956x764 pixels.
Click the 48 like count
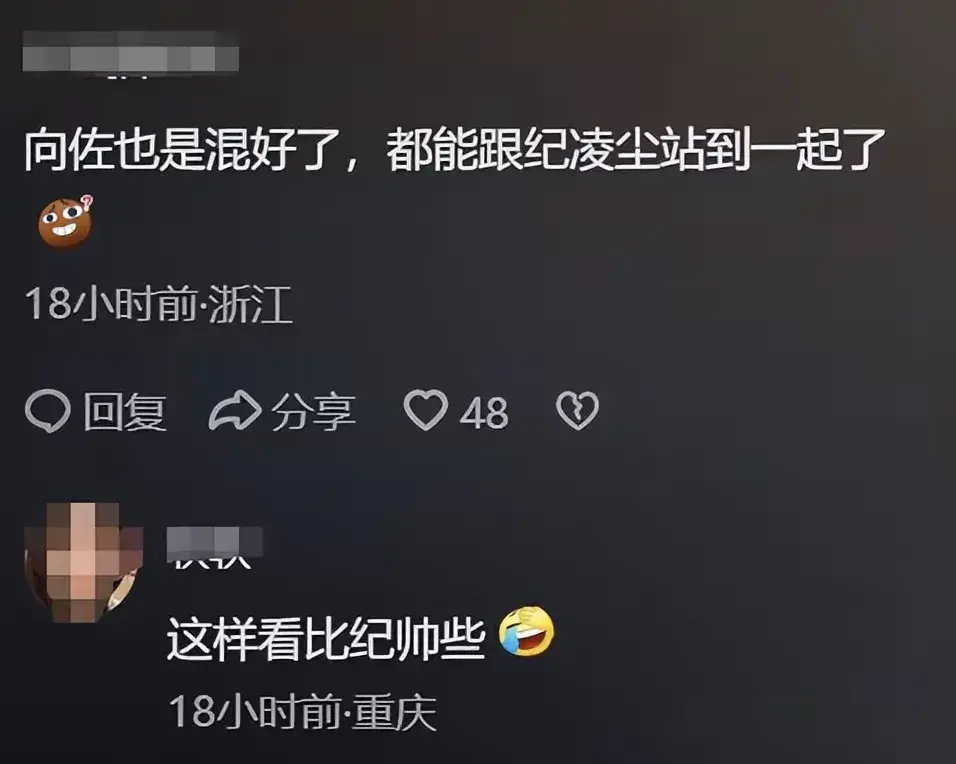click(x=483, y=413)
